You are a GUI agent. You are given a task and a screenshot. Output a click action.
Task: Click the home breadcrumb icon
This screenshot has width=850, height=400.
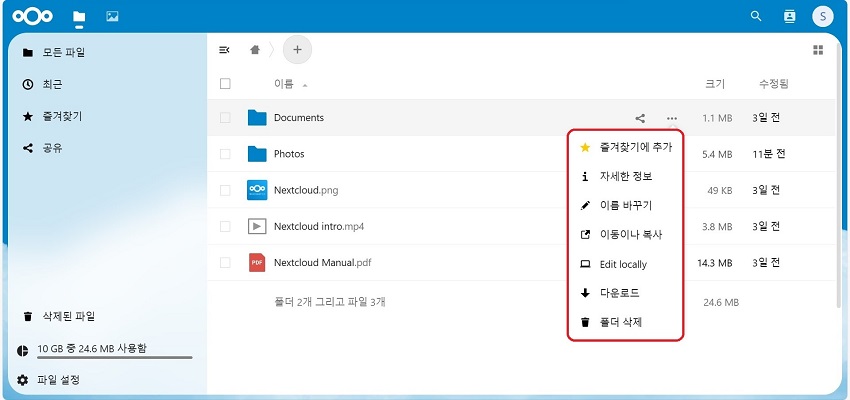257,49
